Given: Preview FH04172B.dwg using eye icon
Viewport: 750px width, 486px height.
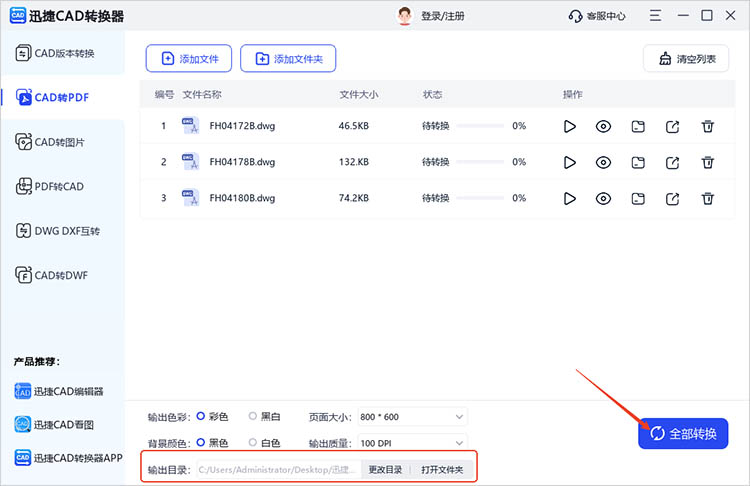Looking at the screenshot, I should [x=603, y=126].
